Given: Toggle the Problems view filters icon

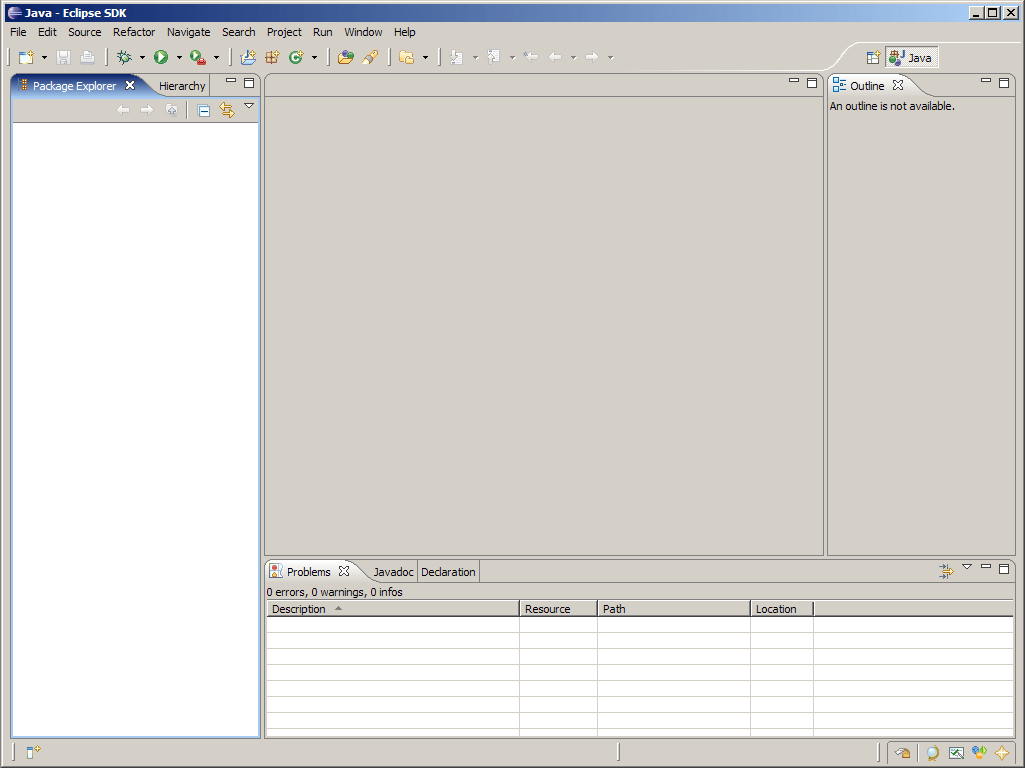Looking at the screenshot, I should pyautogui.click(x=946, y=568).
